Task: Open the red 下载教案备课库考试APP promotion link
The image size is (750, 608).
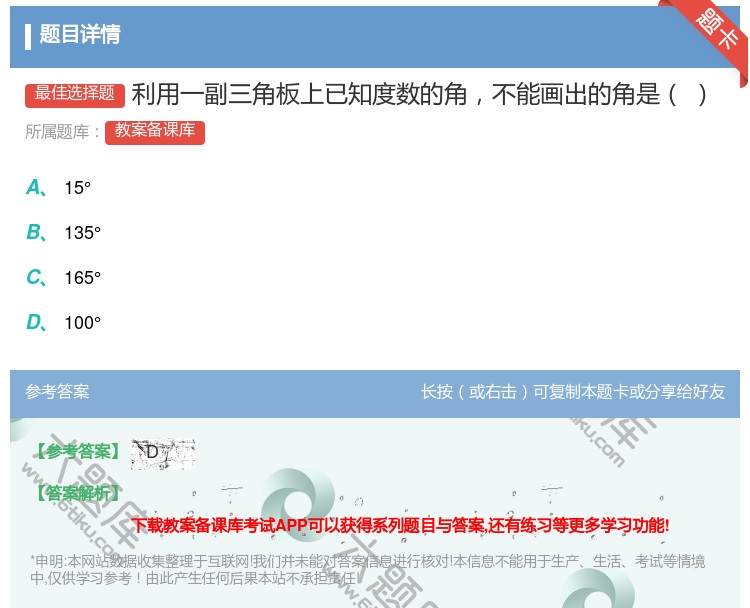Action: pyautogui.click(x=400, y=525)
